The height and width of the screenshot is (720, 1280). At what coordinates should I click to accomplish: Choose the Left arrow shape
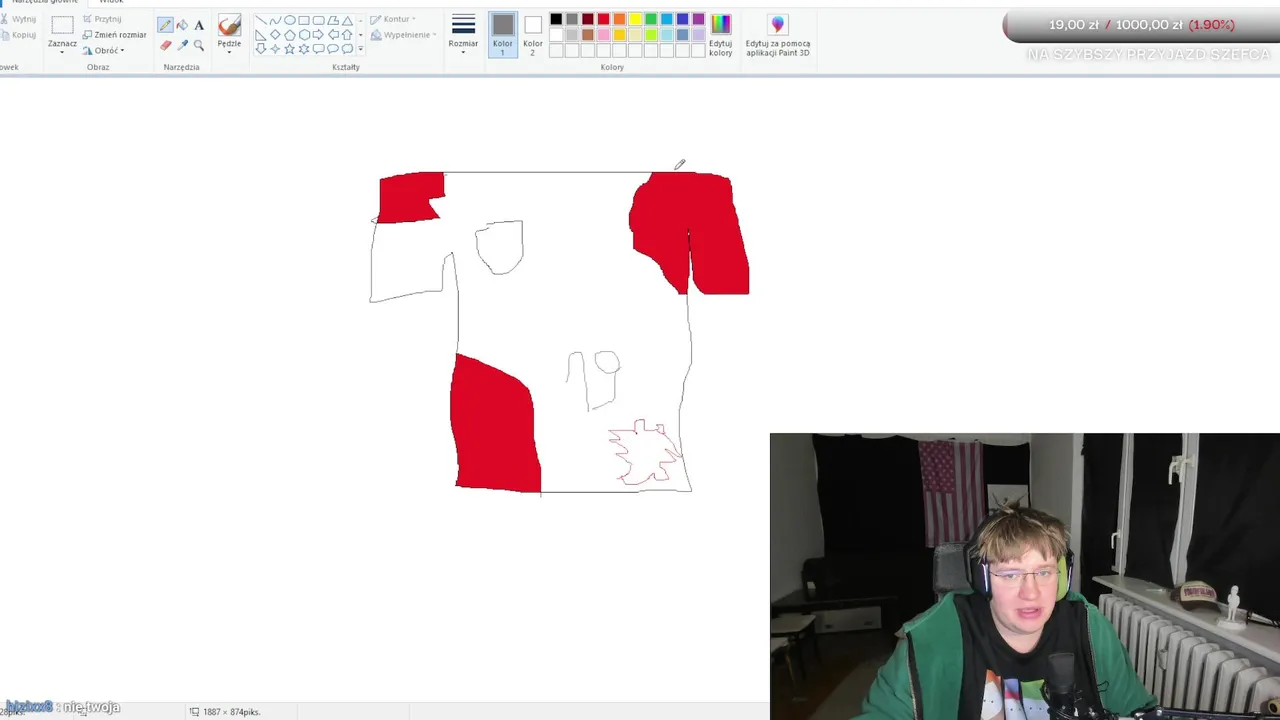333,35
